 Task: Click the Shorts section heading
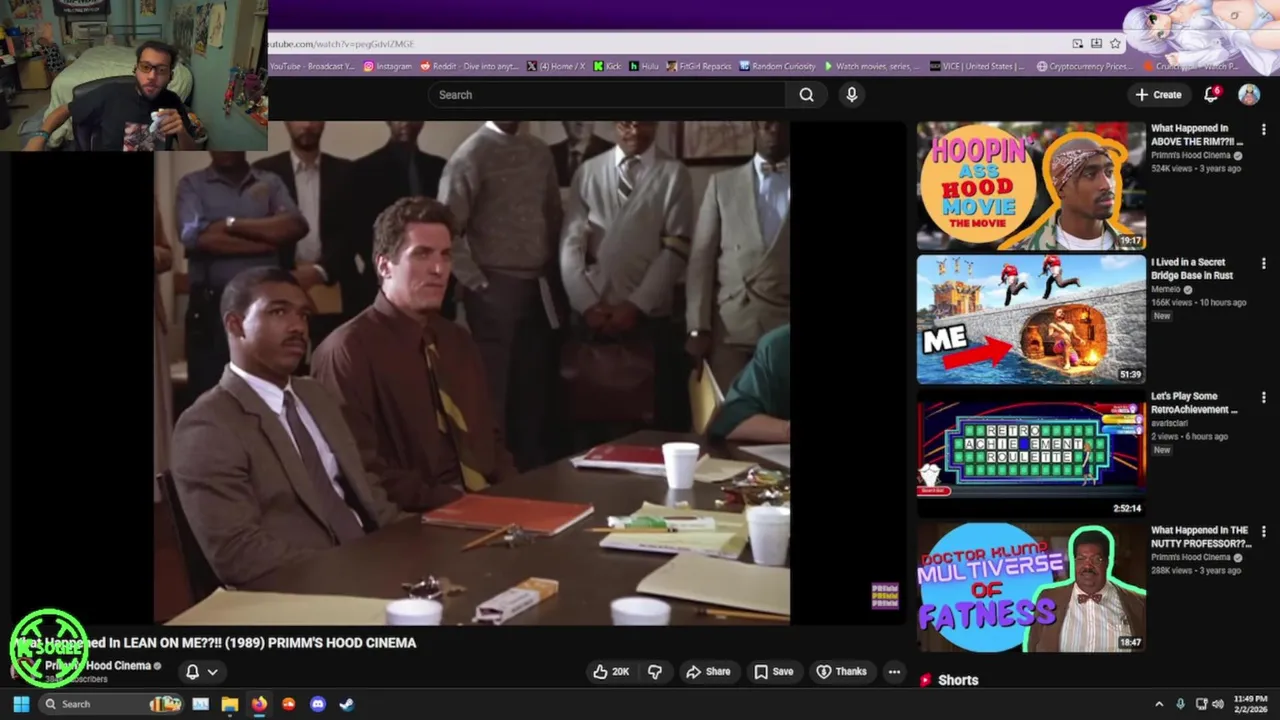[958, 680]
